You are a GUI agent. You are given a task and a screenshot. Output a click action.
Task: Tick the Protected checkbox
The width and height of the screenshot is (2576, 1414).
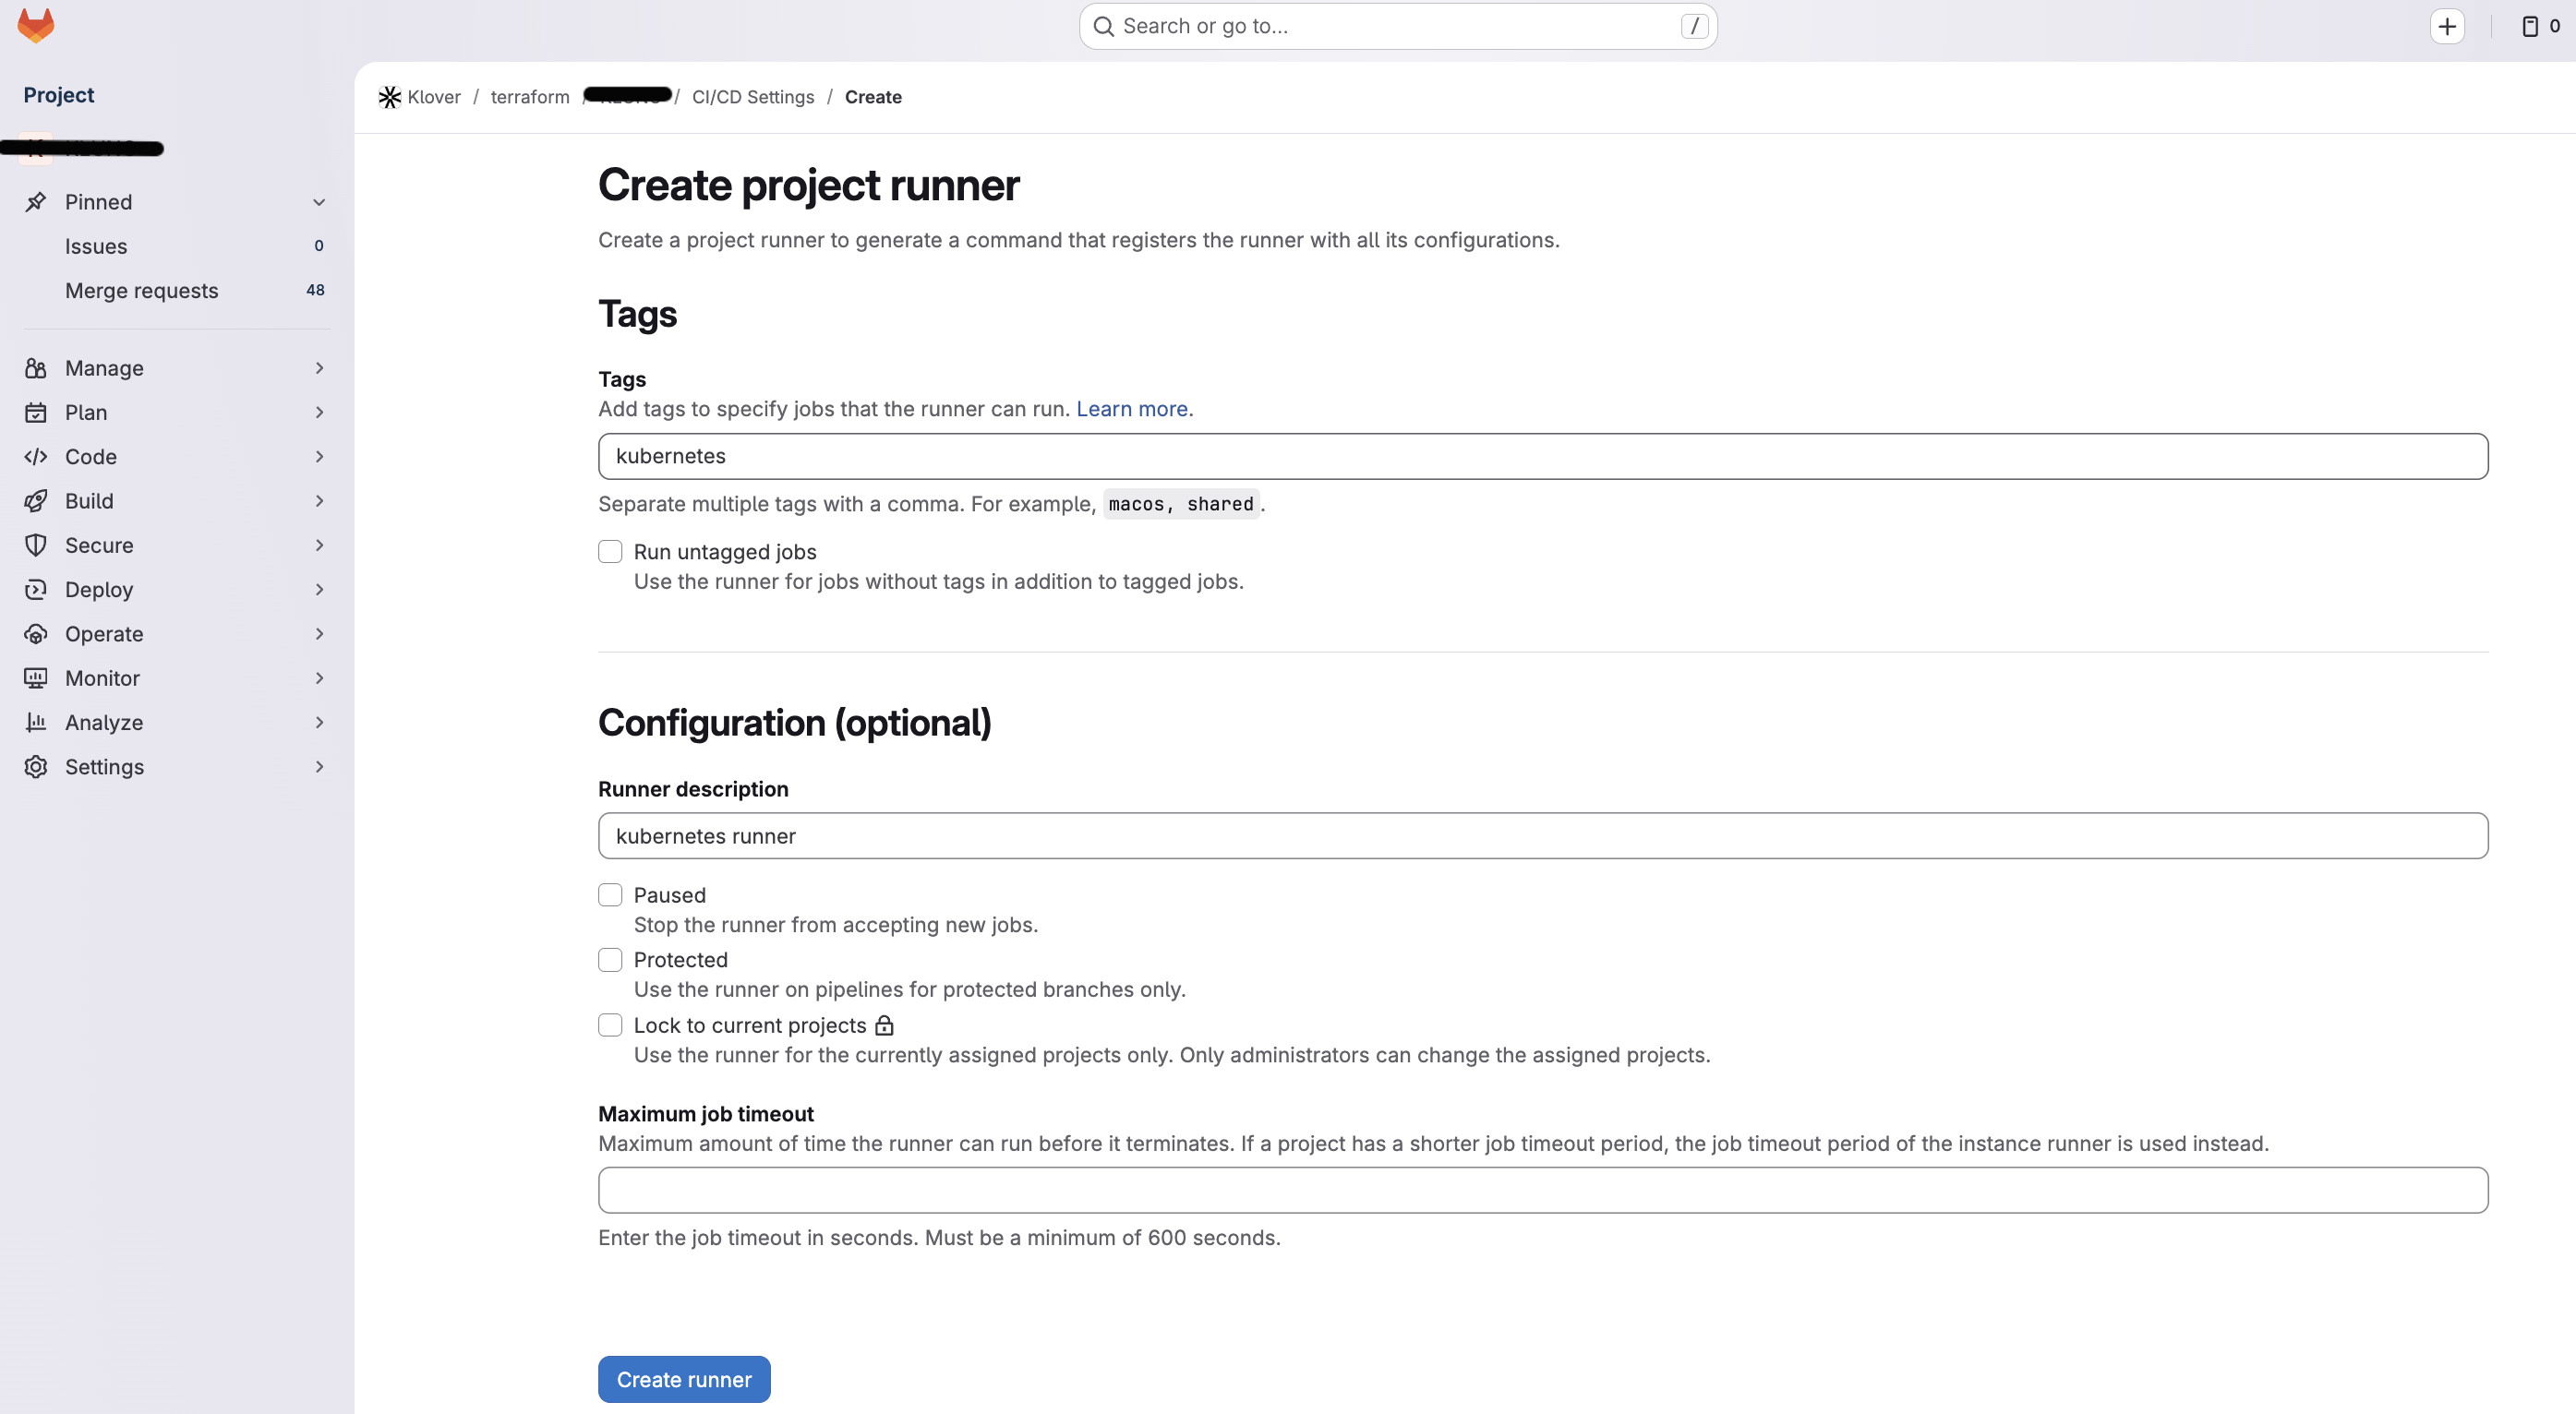pos(610,960)
